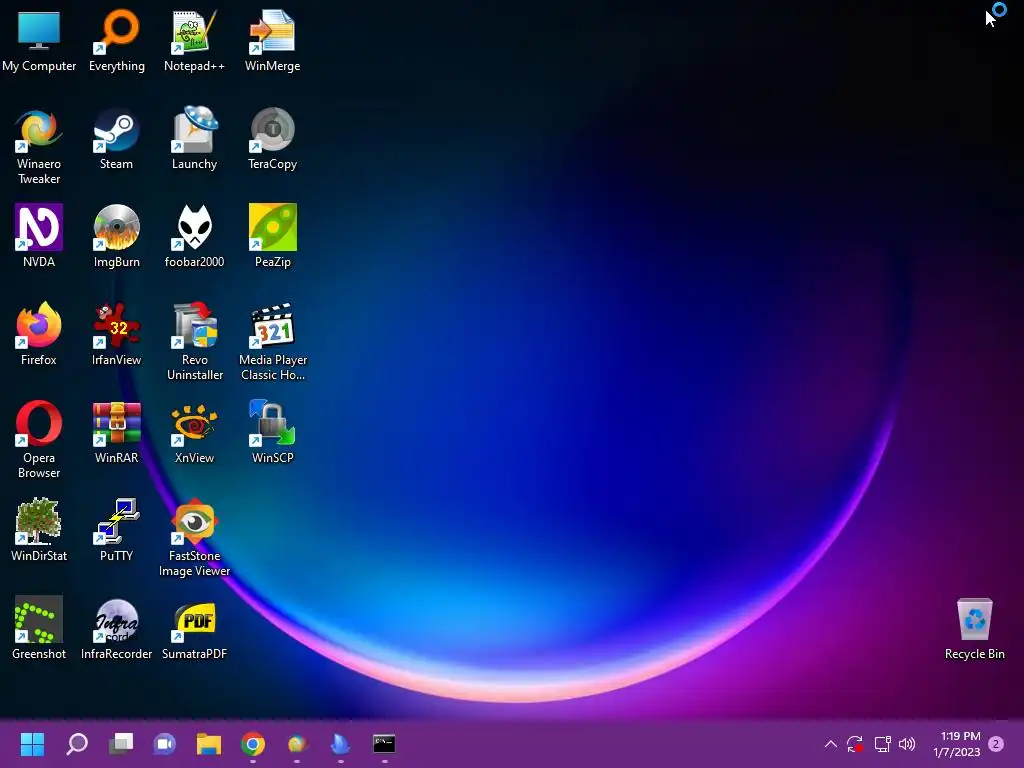Viewport: 1024px width, 768px height.
Task: Select the Launchy shortcut icon
Action: click(195, 138)
